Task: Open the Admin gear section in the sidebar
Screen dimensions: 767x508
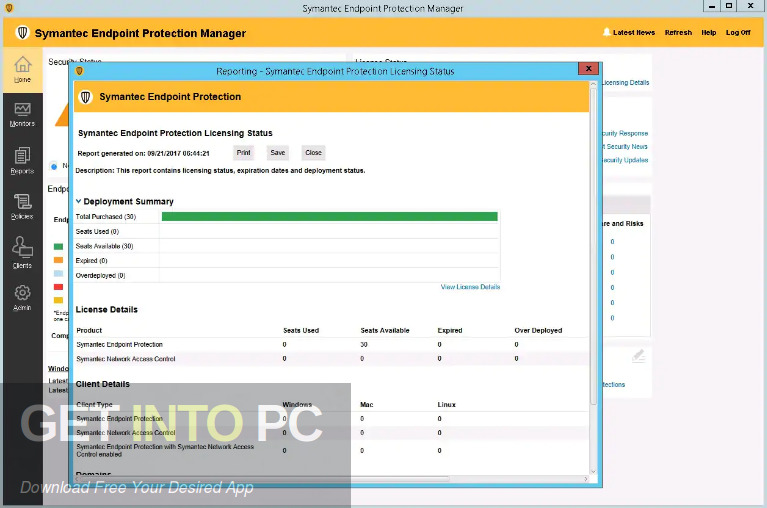Action: point(23,298)
